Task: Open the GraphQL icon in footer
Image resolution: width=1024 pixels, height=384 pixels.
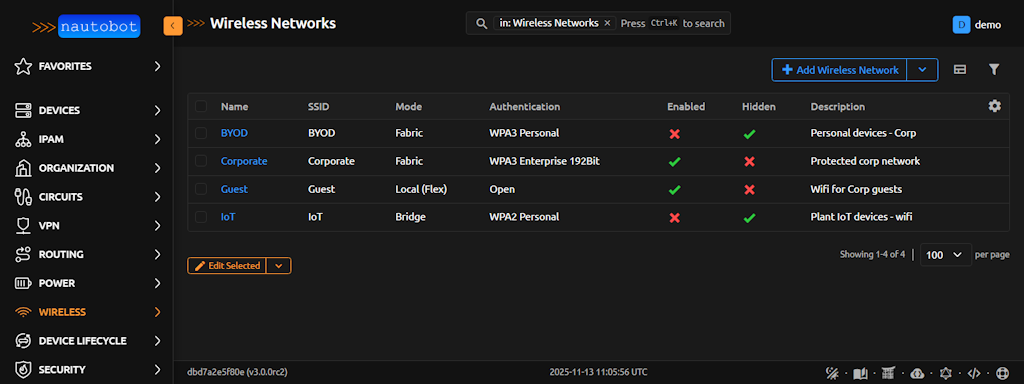Action: coord(945,374)
